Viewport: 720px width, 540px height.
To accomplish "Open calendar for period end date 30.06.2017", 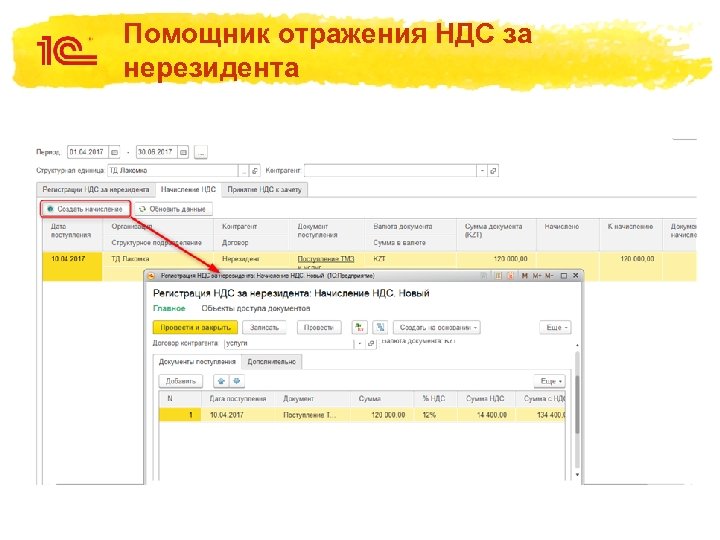I will point(183,152).
